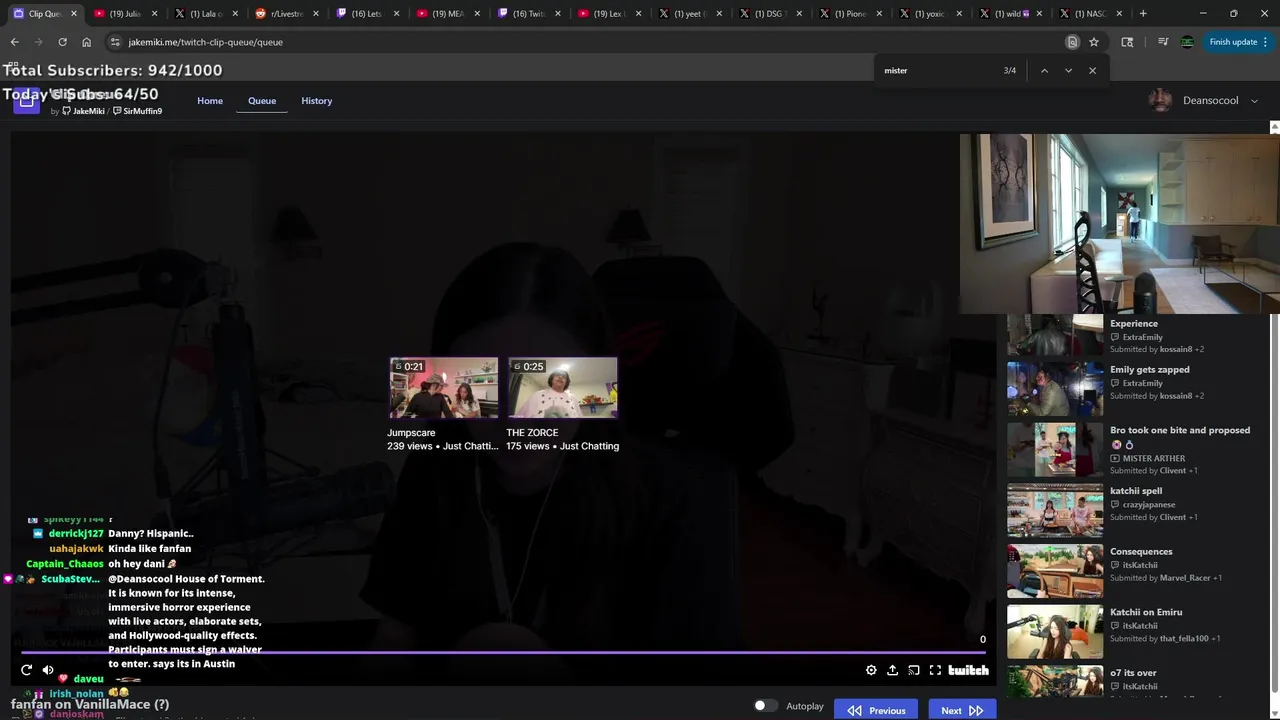This screenshot has height=720, width=1280.
Task: Click the address bar URL
Action: tap(205, 42)
